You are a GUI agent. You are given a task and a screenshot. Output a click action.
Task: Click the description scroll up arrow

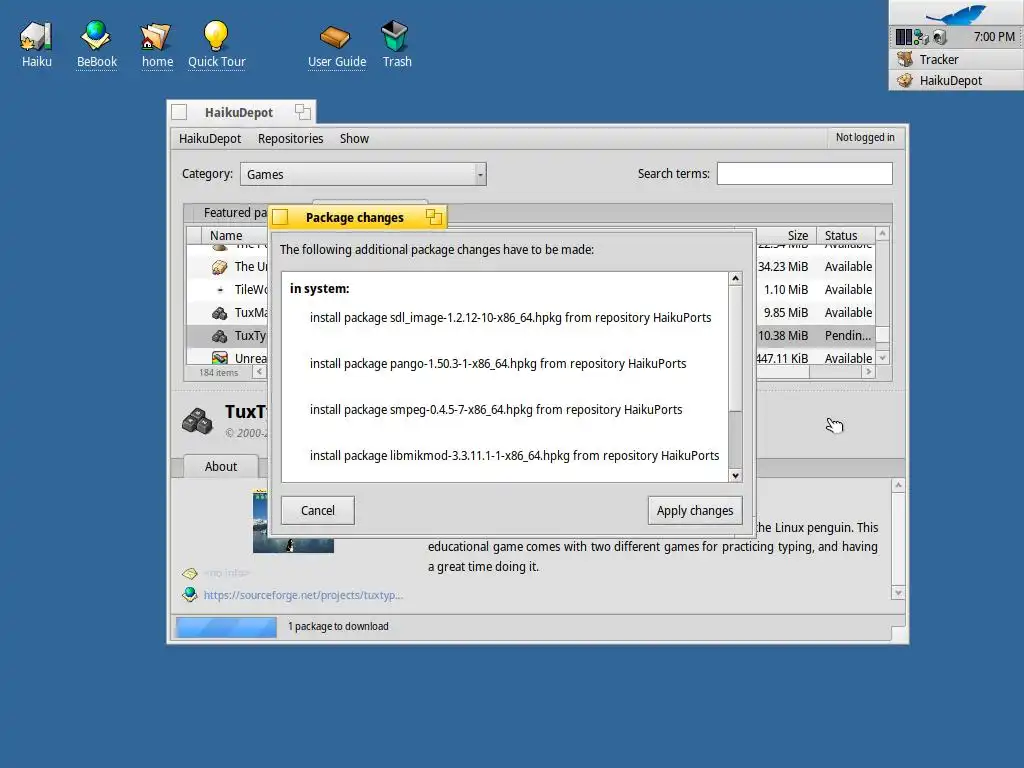(x=898, y=485)
